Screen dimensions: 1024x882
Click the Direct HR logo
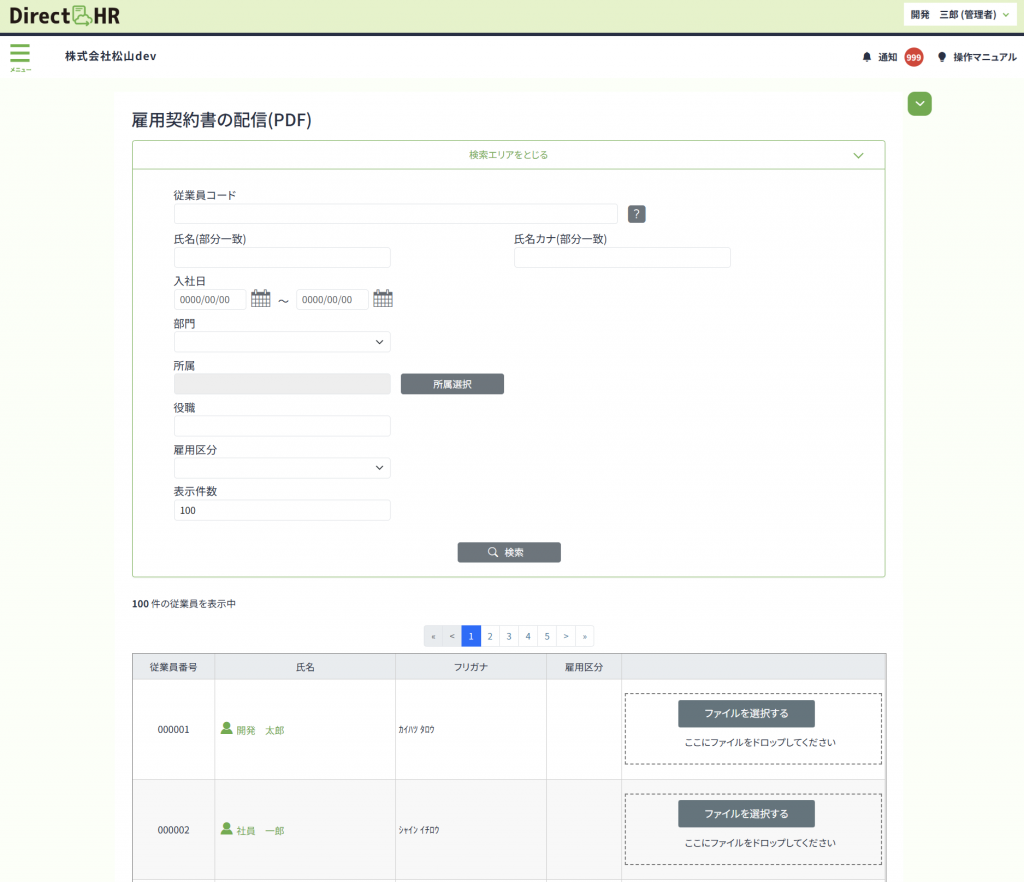(x=64, y=15)
